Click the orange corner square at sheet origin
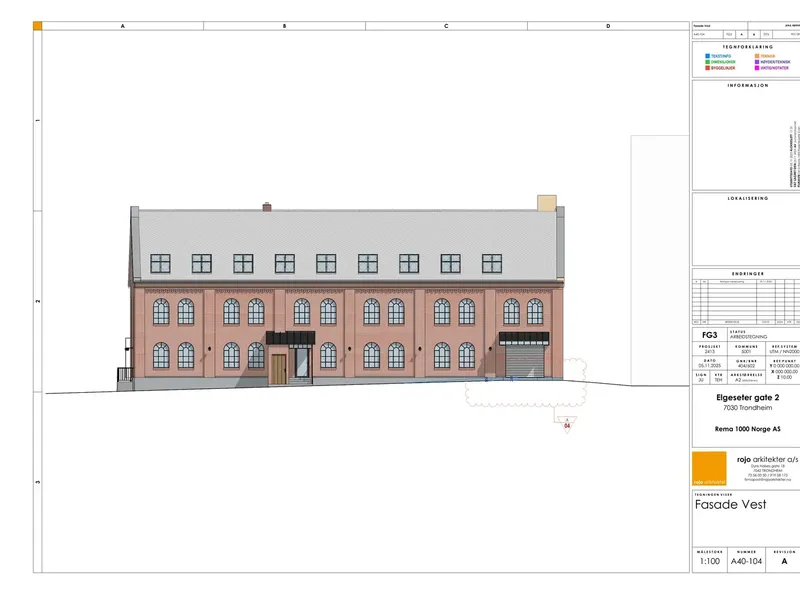Screen dimensions: 800x600 pyautogui.click(x=37, y=26)
